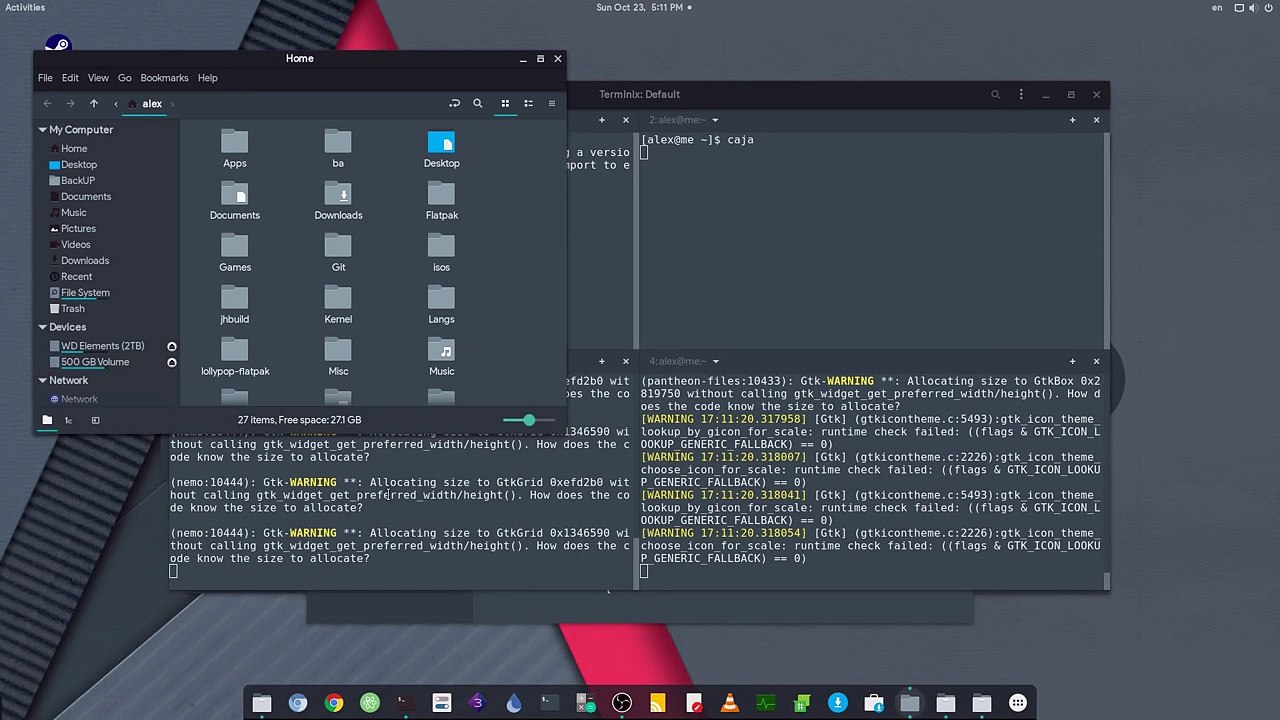
Task: Open the File menu
Action: coord(45,78)
